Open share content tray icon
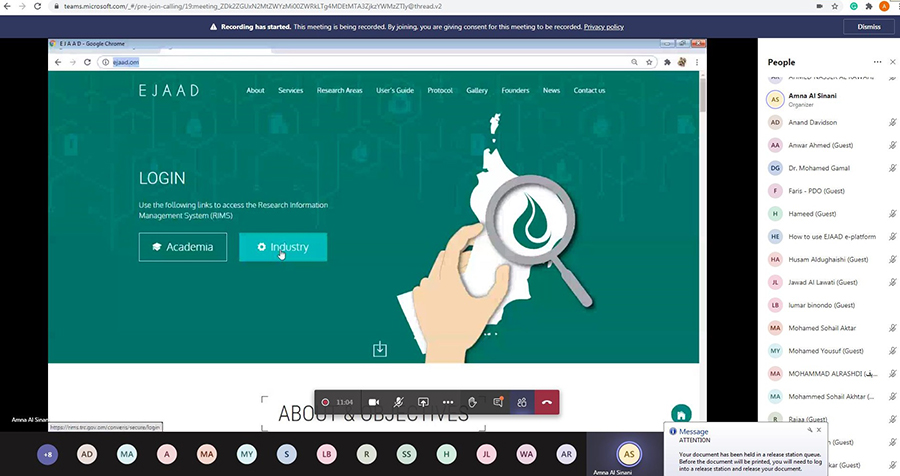The image size is (900, 476). 423,403
